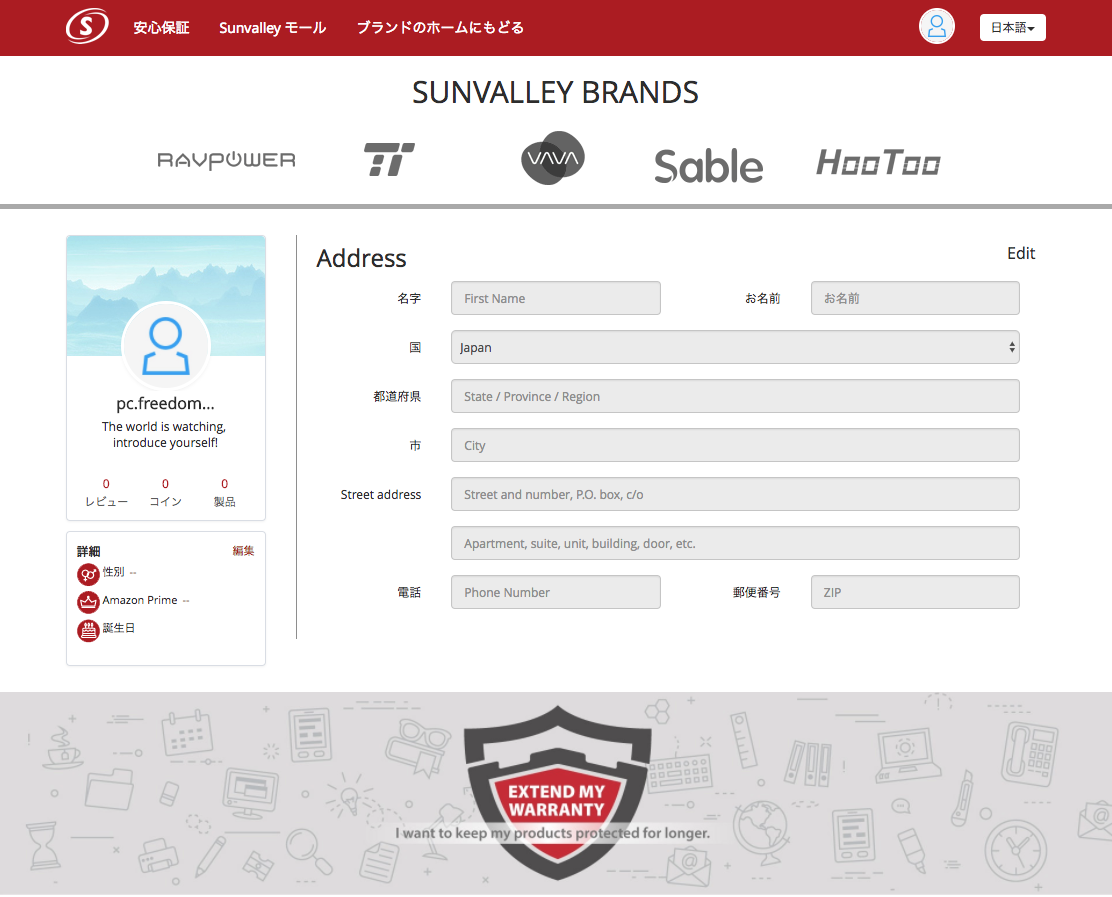
Task: Open the 安心保証 menu item
Action: click(x=161, y=28)
